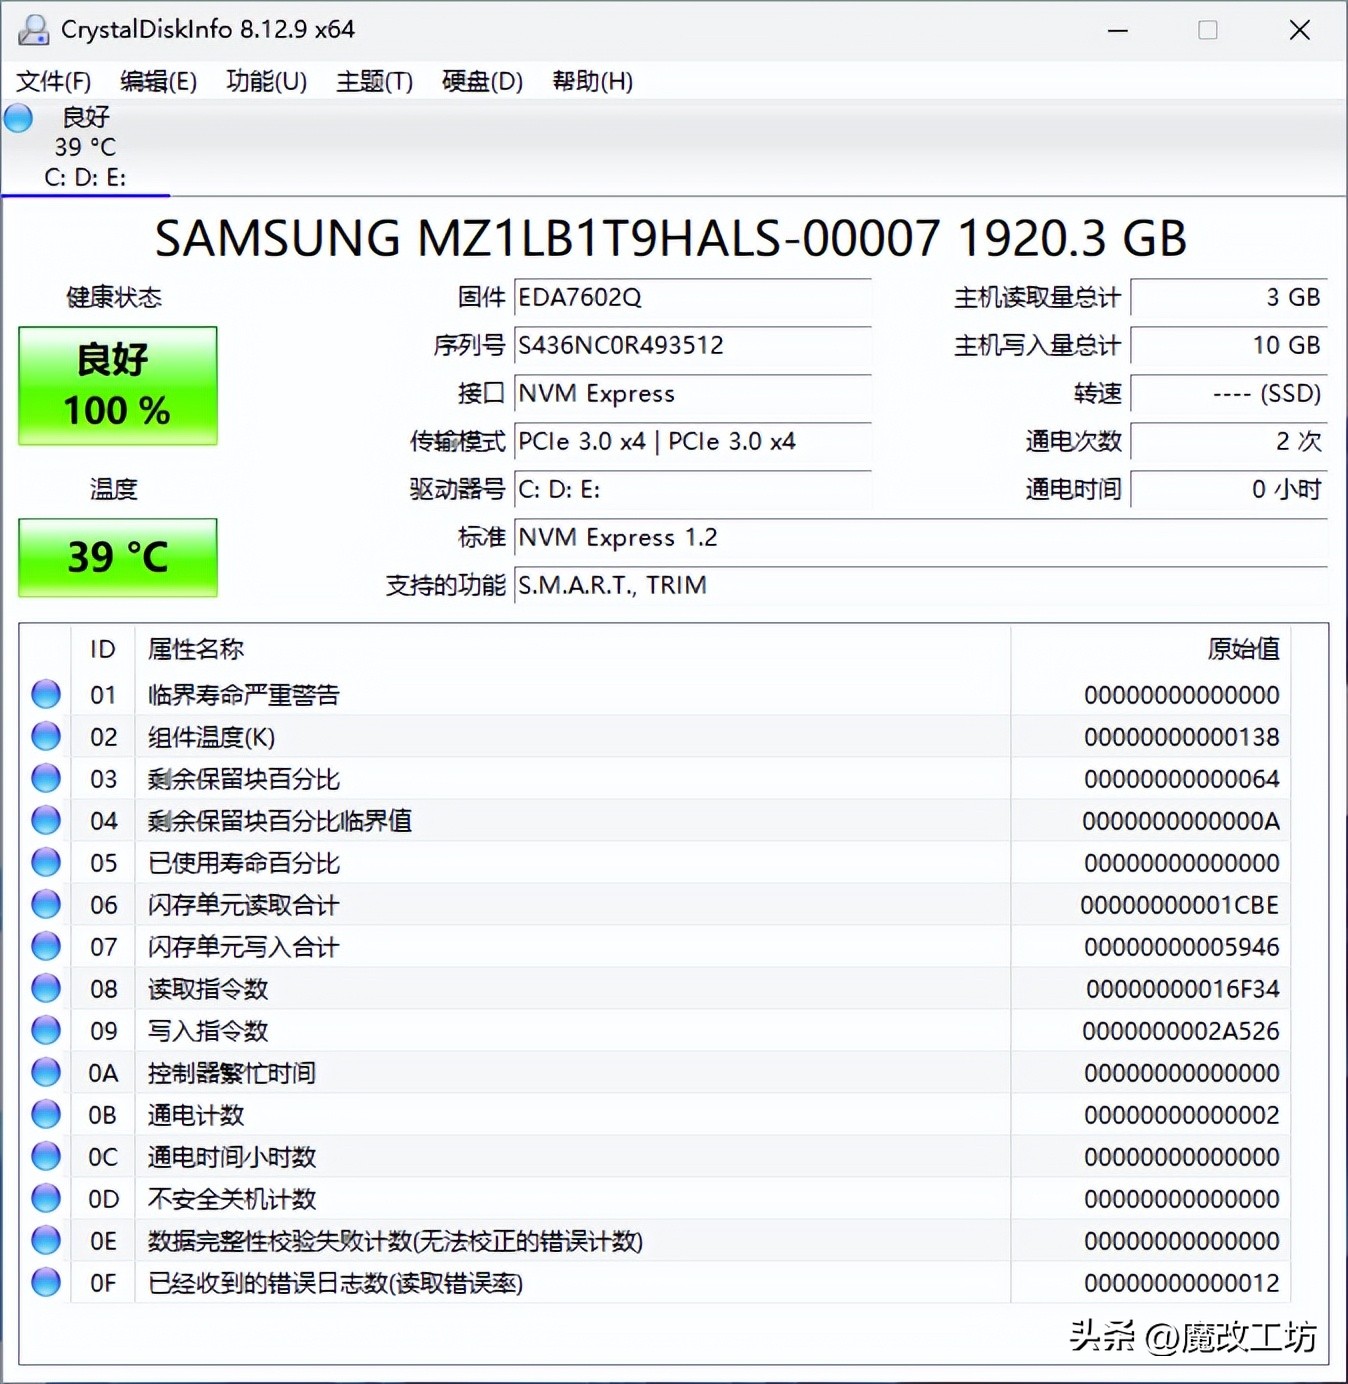Open the 硬盘(D) menu

pyautogui.click(x=481, y=81)
